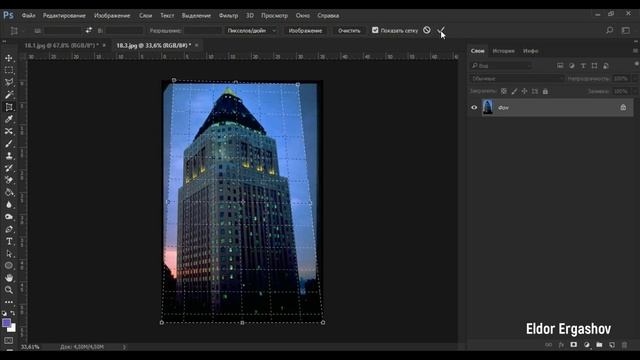Commit the crop with the checkmark
Viewport: 640px width, 360px height.
(x=440, y=30)
